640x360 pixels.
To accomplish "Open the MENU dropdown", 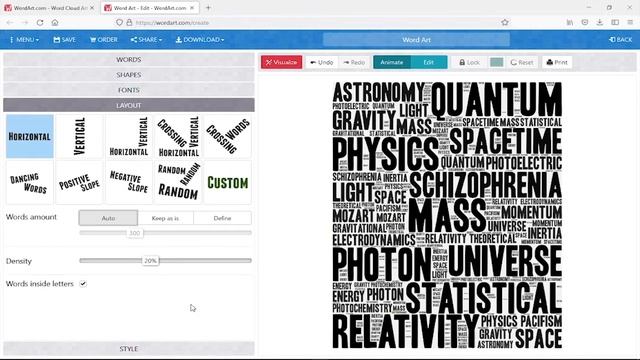I will [24, 40].
